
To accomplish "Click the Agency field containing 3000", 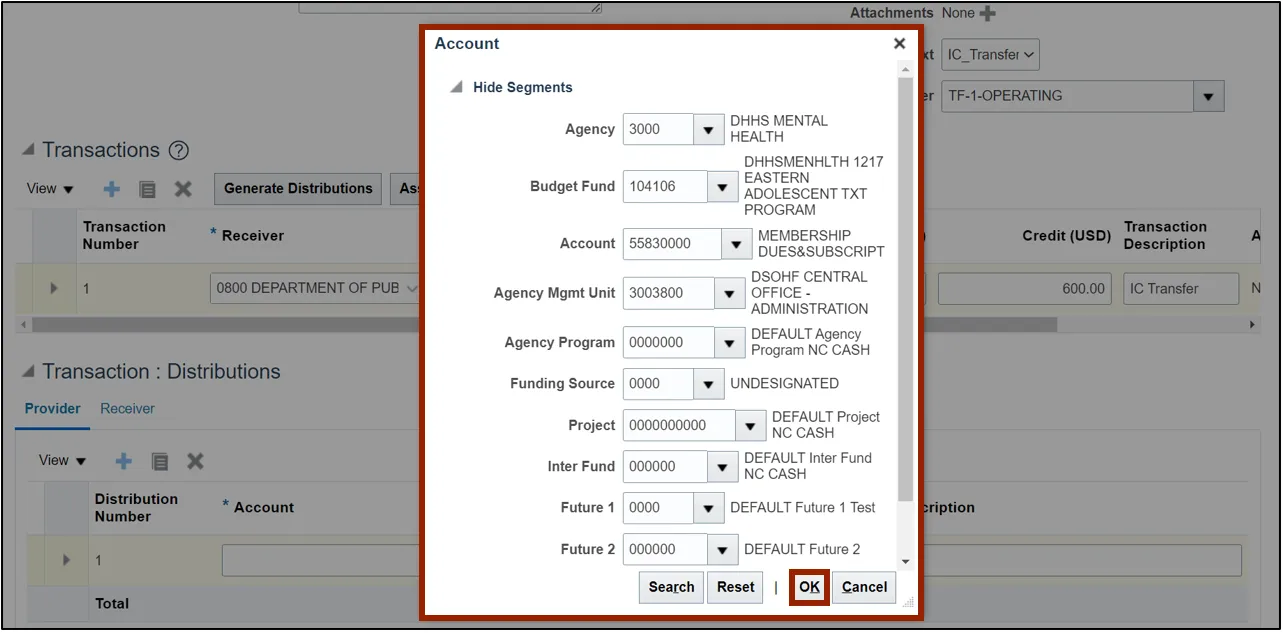I will (658, 129).
